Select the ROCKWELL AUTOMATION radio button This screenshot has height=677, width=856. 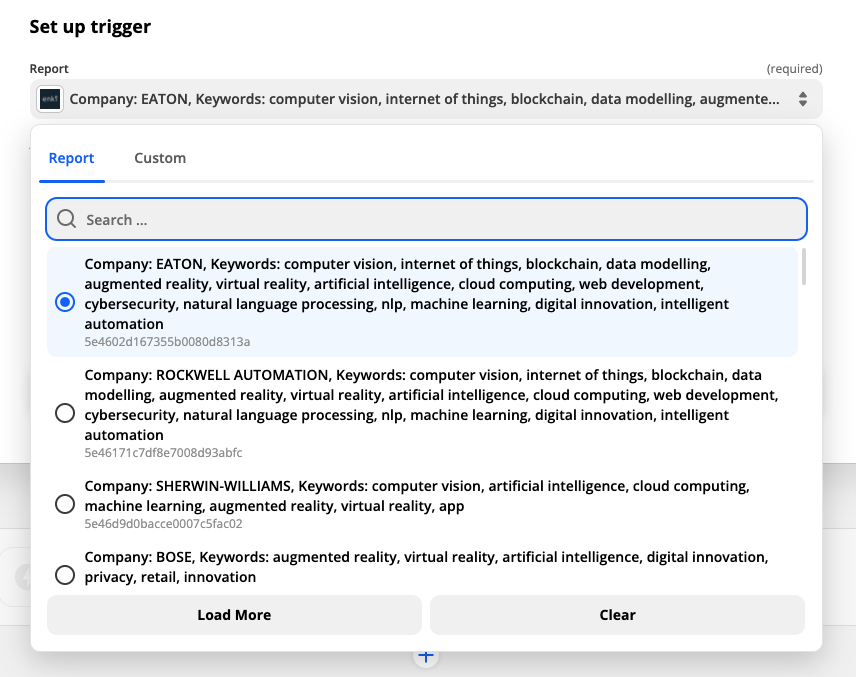(65, 412)
